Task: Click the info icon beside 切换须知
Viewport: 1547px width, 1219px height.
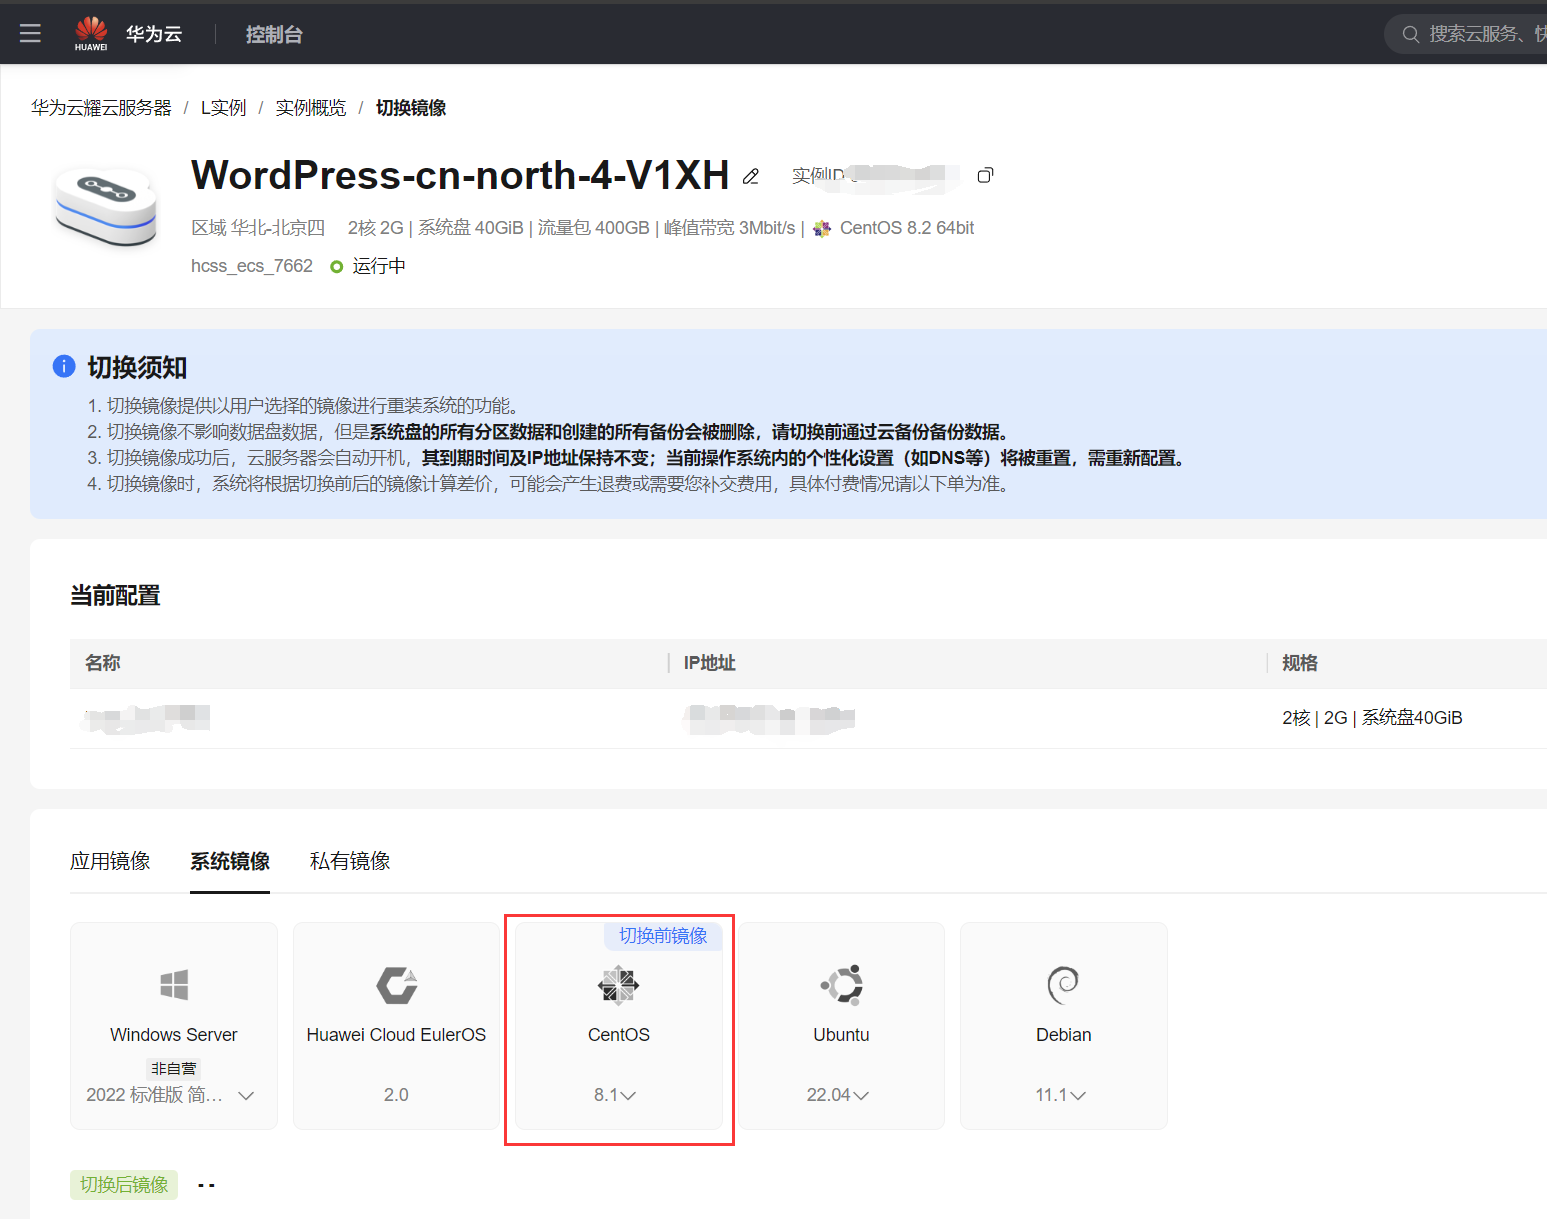Action: pyautogui.click(x=64, y=366)
